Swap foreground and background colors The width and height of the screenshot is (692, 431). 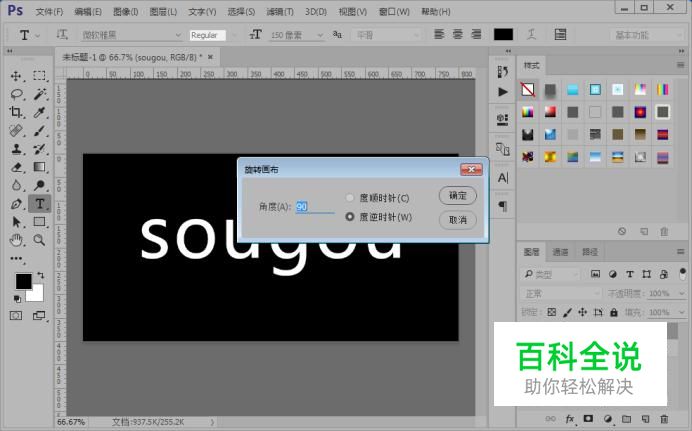pyautogui.click(x=41, y=275)
